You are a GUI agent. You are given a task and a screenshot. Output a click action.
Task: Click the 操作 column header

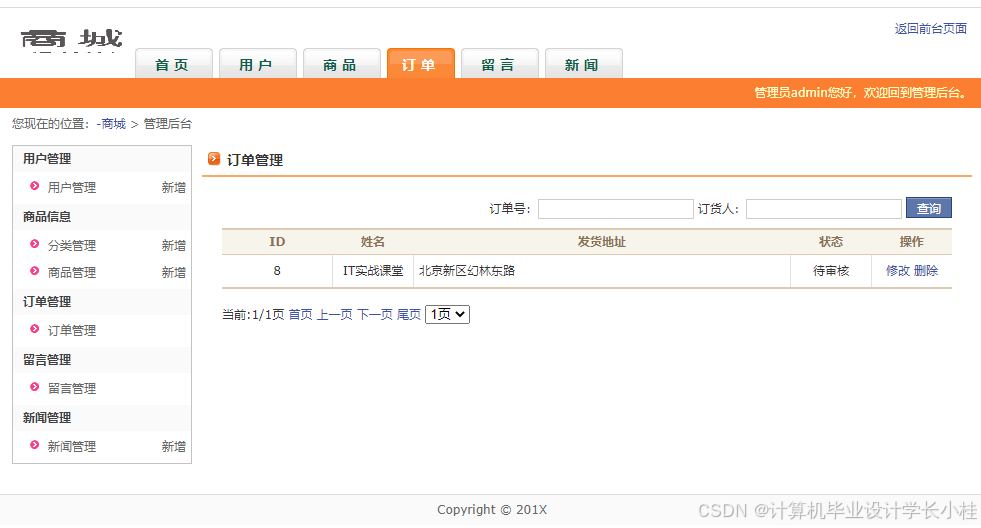(x=912, y=242)
